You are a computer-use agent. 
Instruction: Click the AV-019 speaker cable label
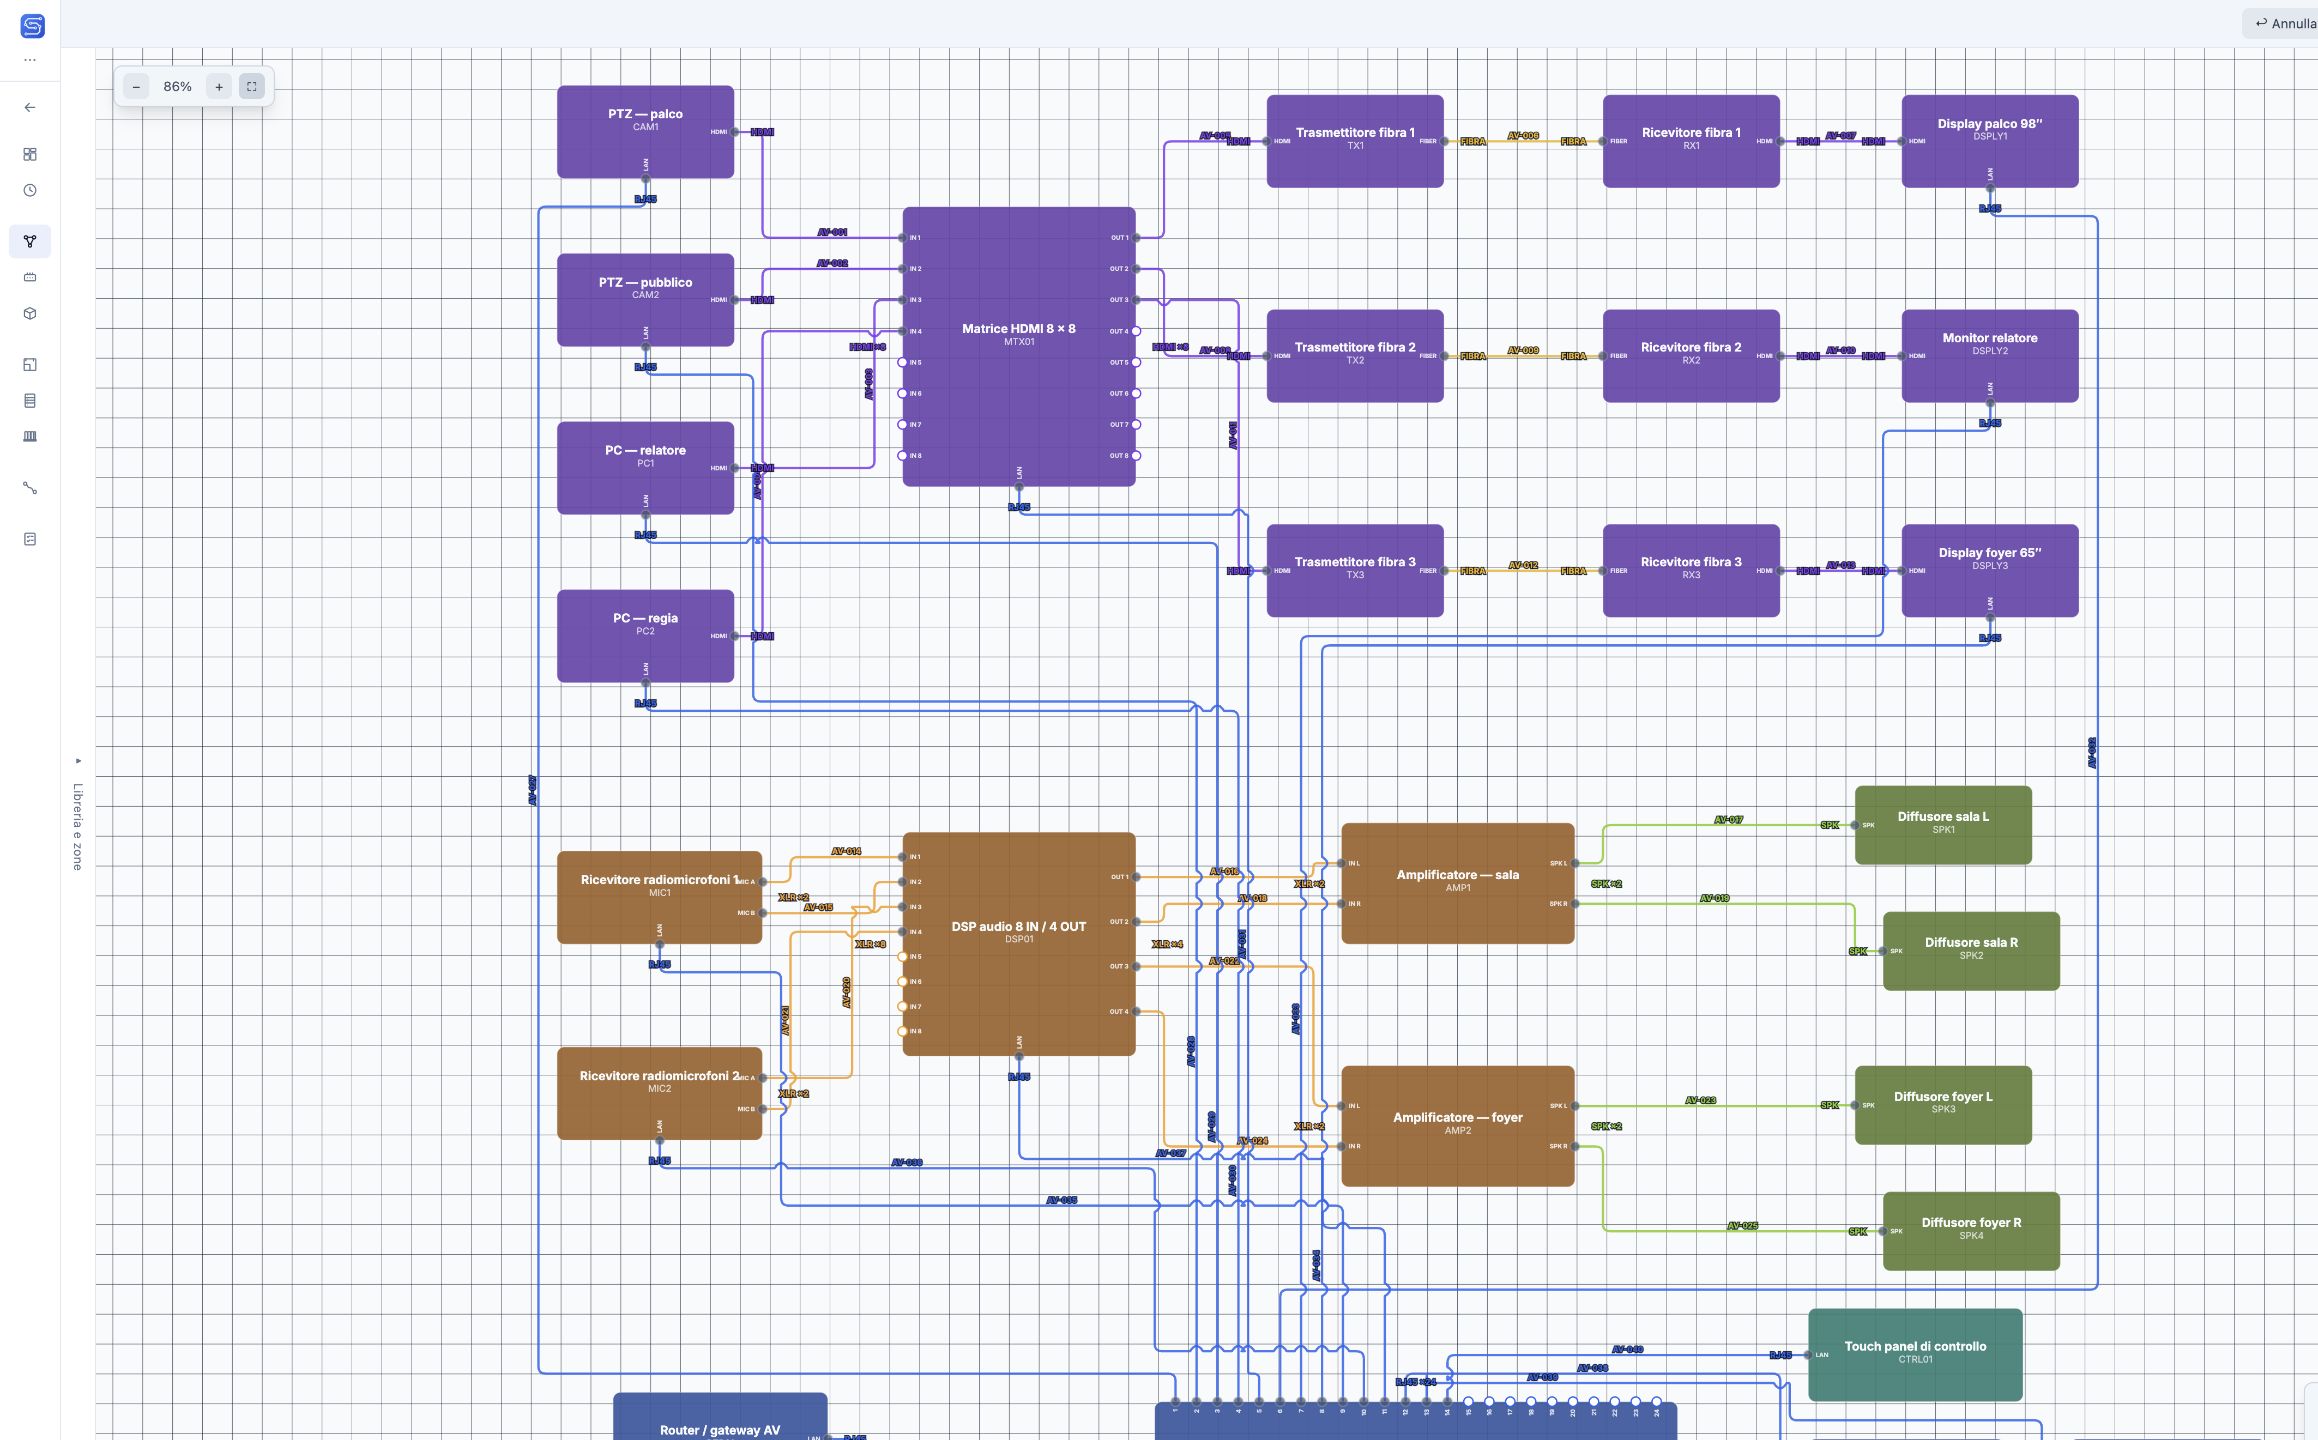click(x=1714, y=898)
